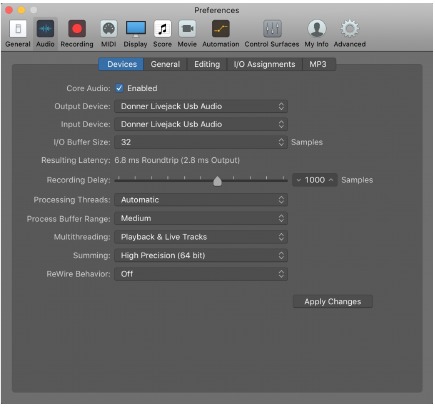
Task: Open the Input Device dropdown
Action: pyautogui.click(x=201, y=124)
